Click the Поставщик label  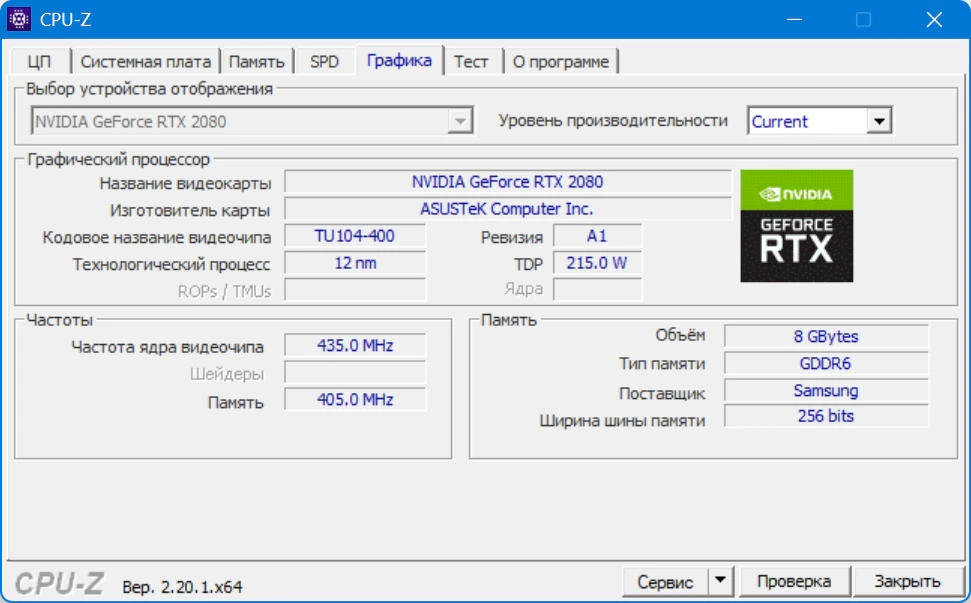point(662,394)
